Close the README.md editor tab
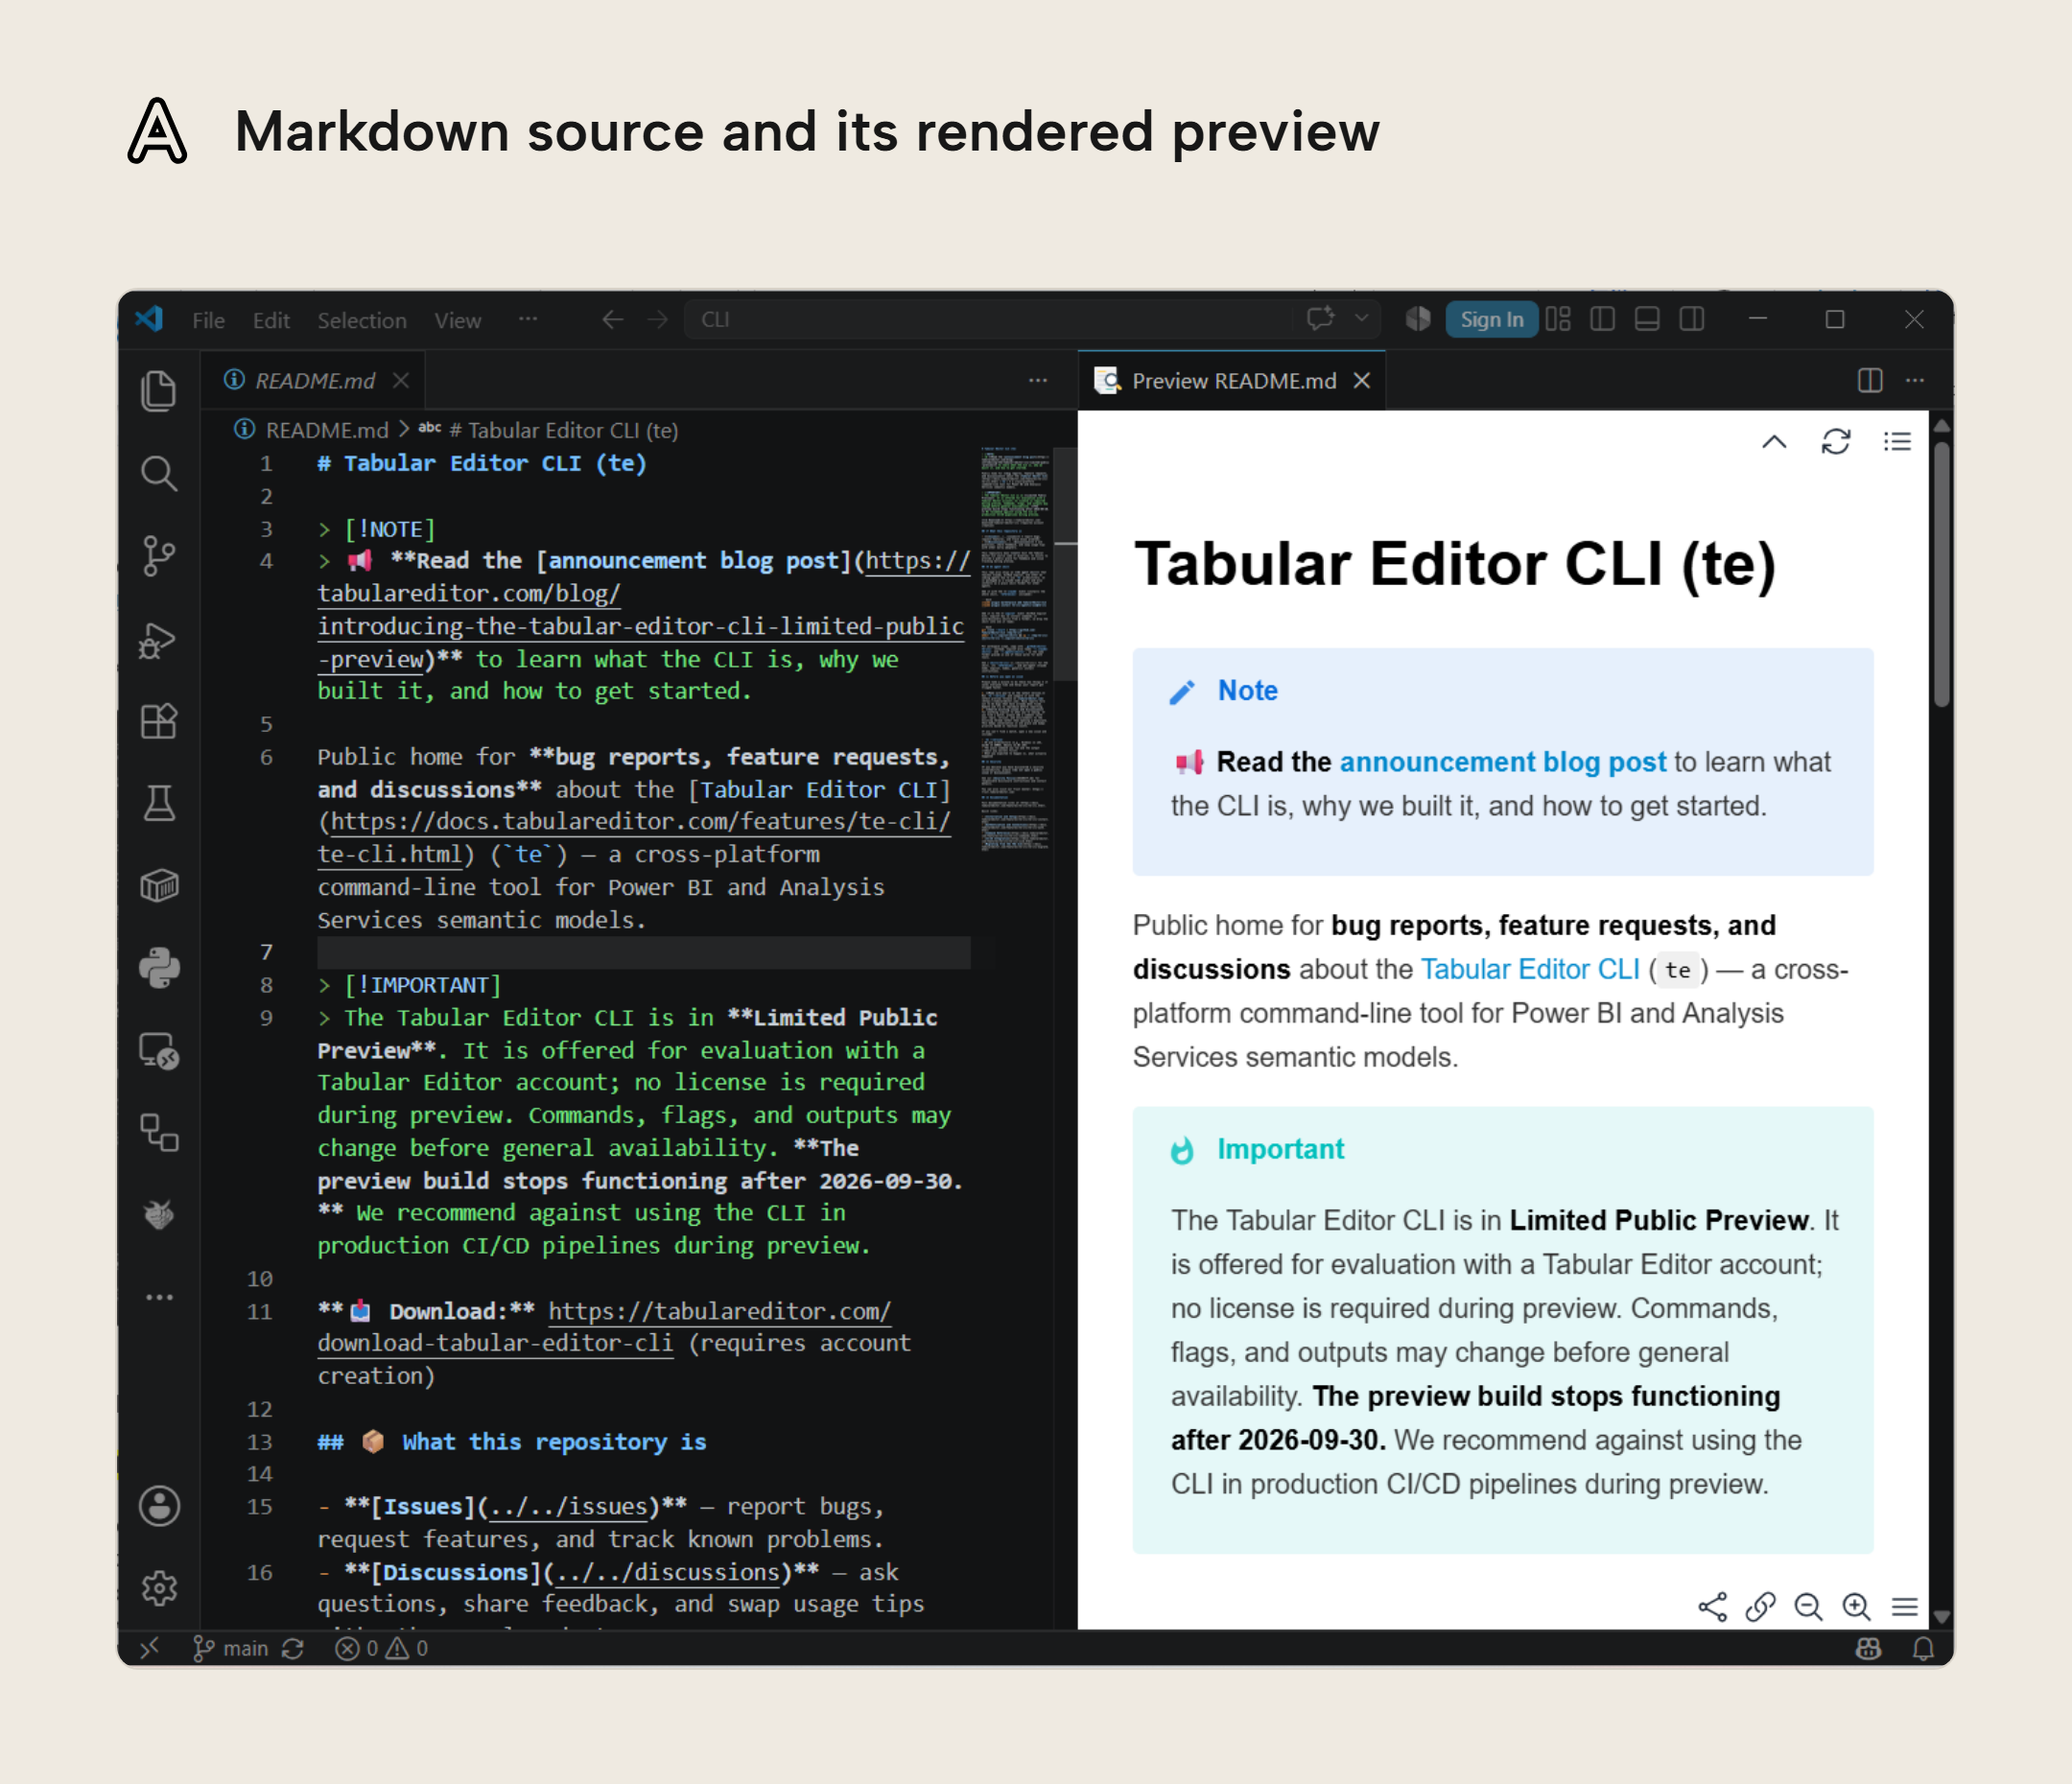Viewport: 2072px width, 1784px height. point(401,381)
